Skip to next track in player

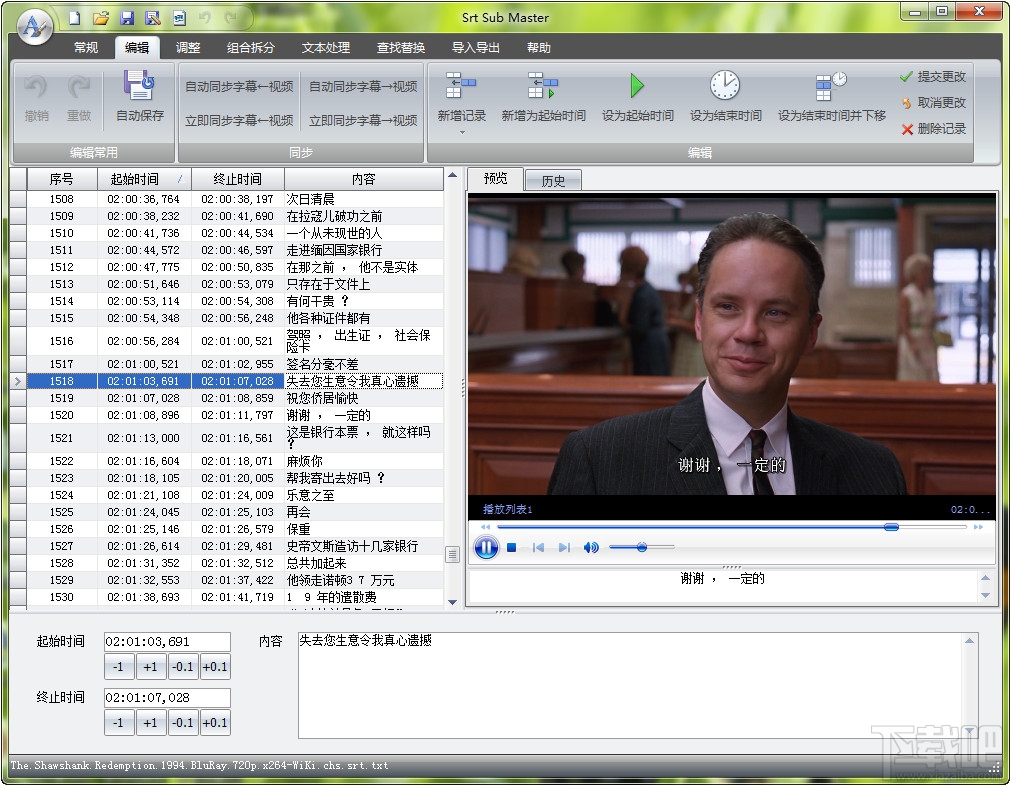coord(564,547)
